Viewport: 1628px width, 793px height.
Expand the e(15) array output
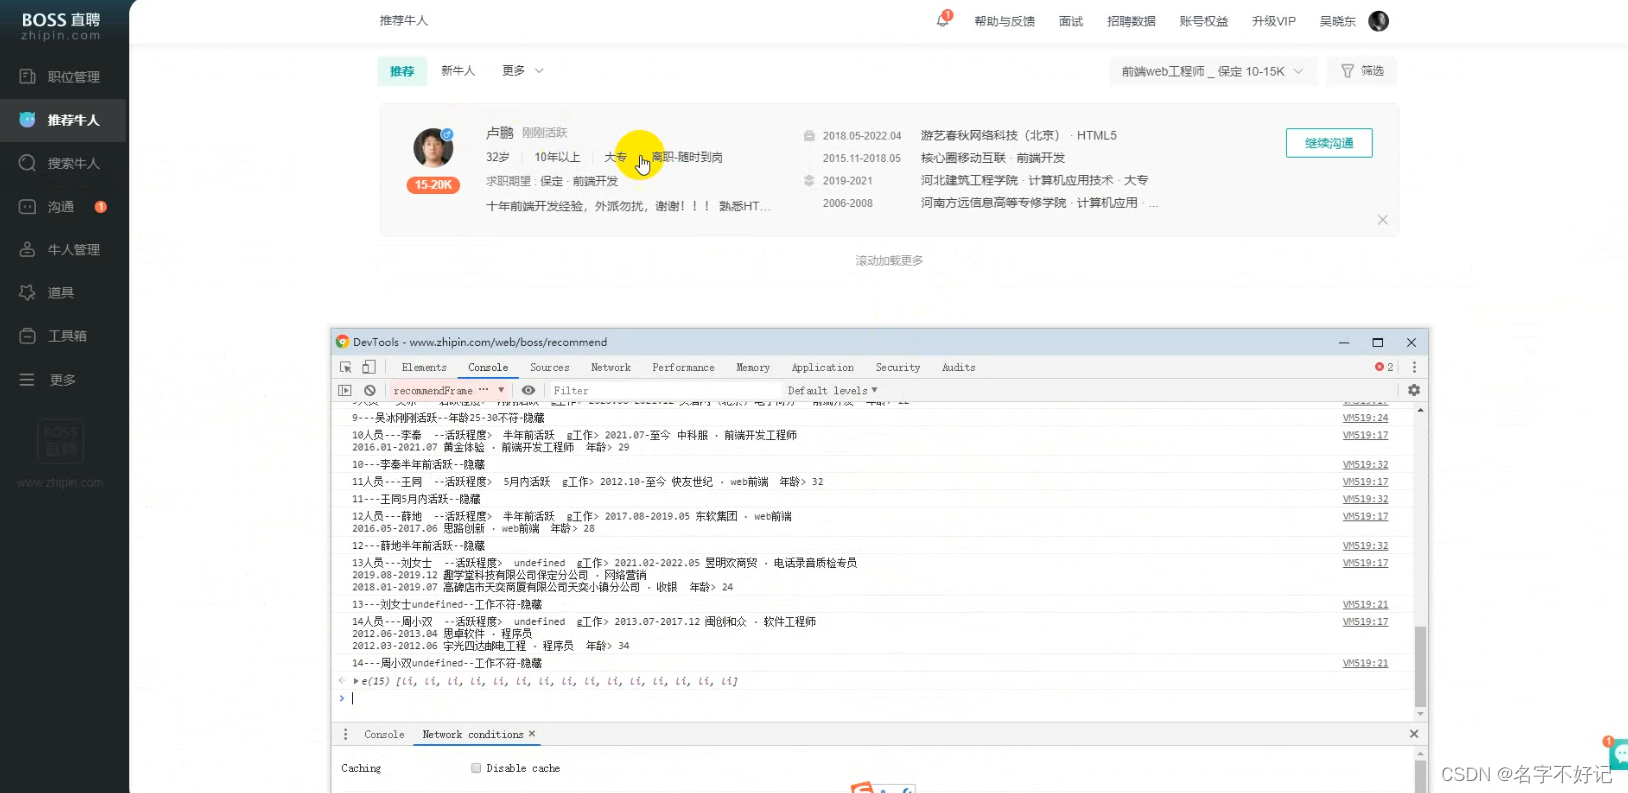(x=356, y=682)
